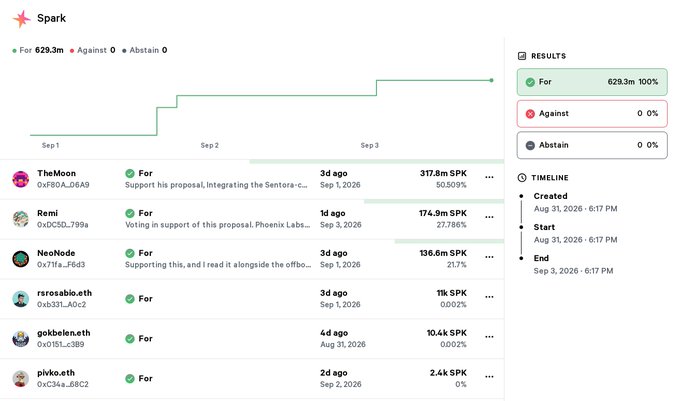The image size is (680, 401).
Task: Click the Timeline clock icon
Action: (522, 178)
